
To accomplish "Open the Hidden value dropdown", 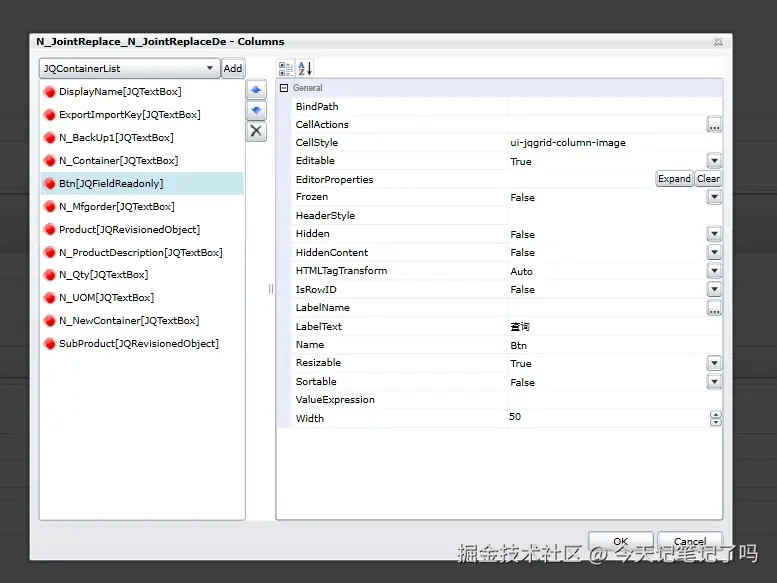I will coord(714,233).
